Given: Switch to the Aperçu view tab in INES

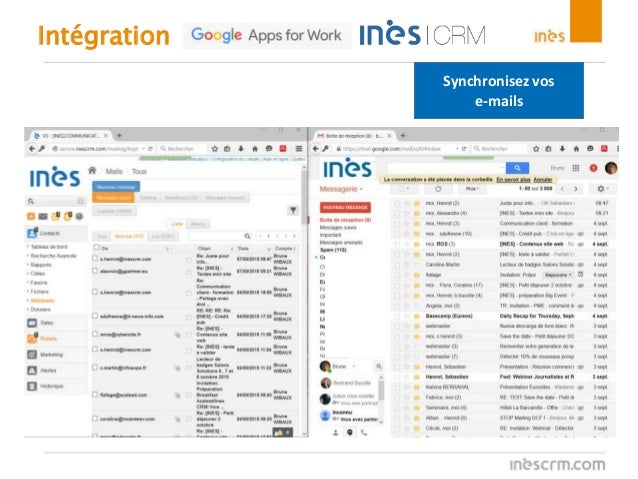Looking at the screenshot, I should (x=198, y=224).
